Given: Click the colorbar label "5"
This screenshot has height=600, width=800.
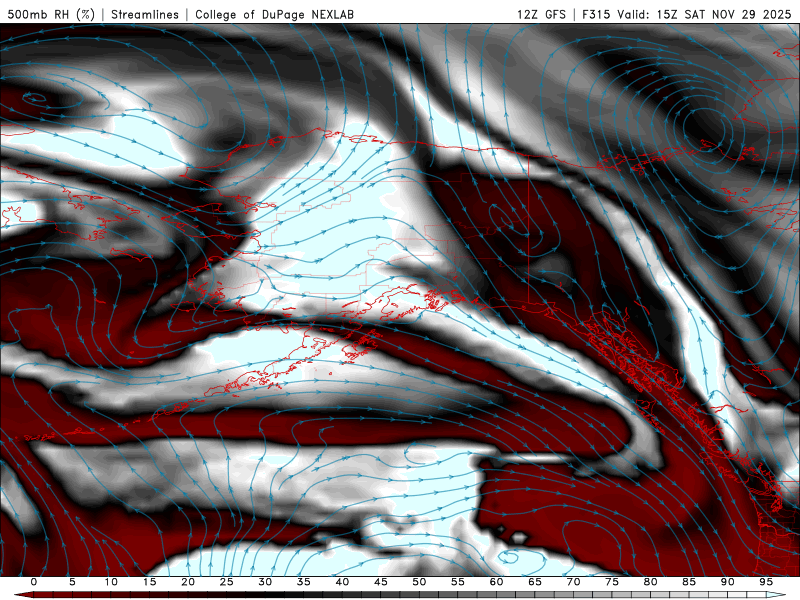Looking at the screenshot, I should coord(72,582).
